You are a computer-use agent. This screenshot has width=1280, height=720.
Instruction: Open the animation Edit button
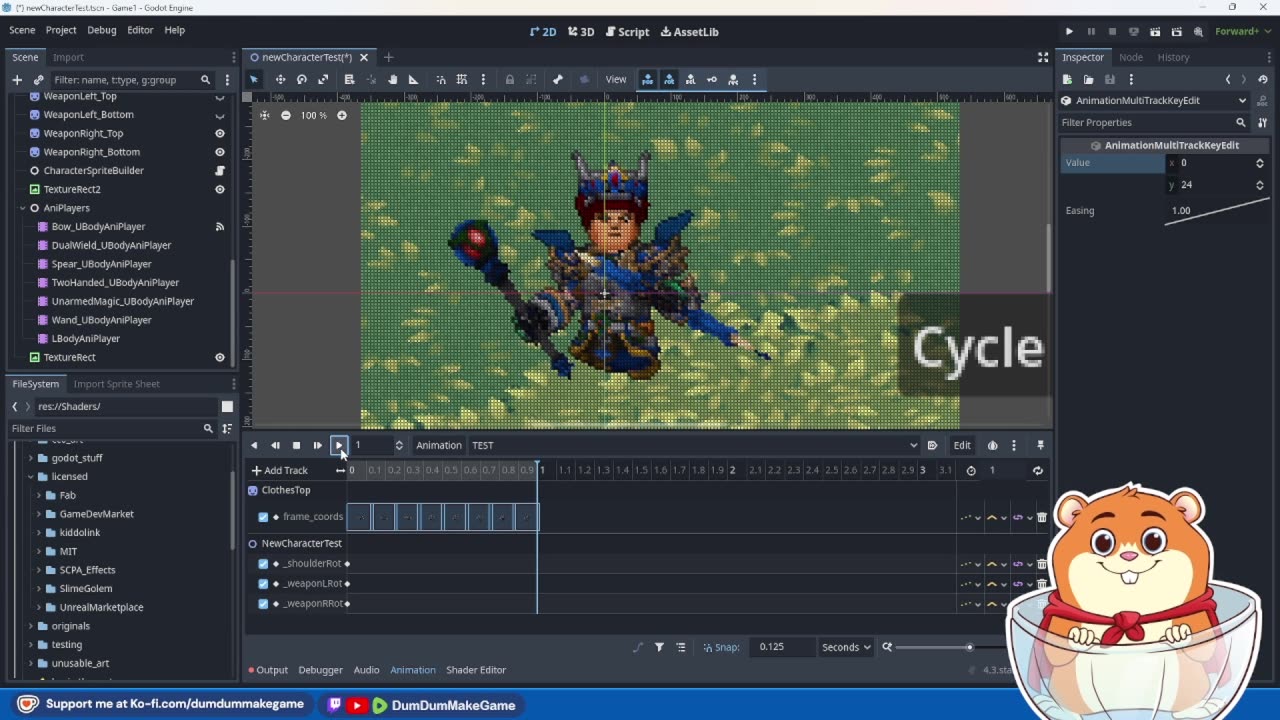click(x=962, y=445)
